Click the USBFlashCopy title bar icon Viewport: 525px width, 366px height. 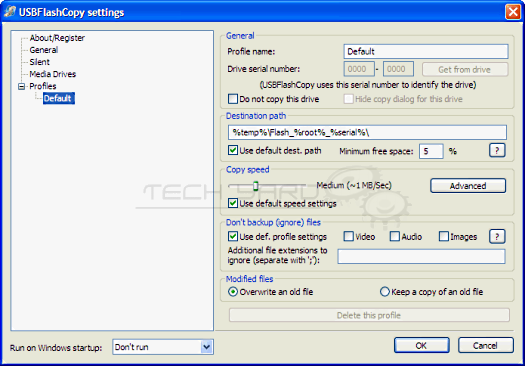pos(10,11)
